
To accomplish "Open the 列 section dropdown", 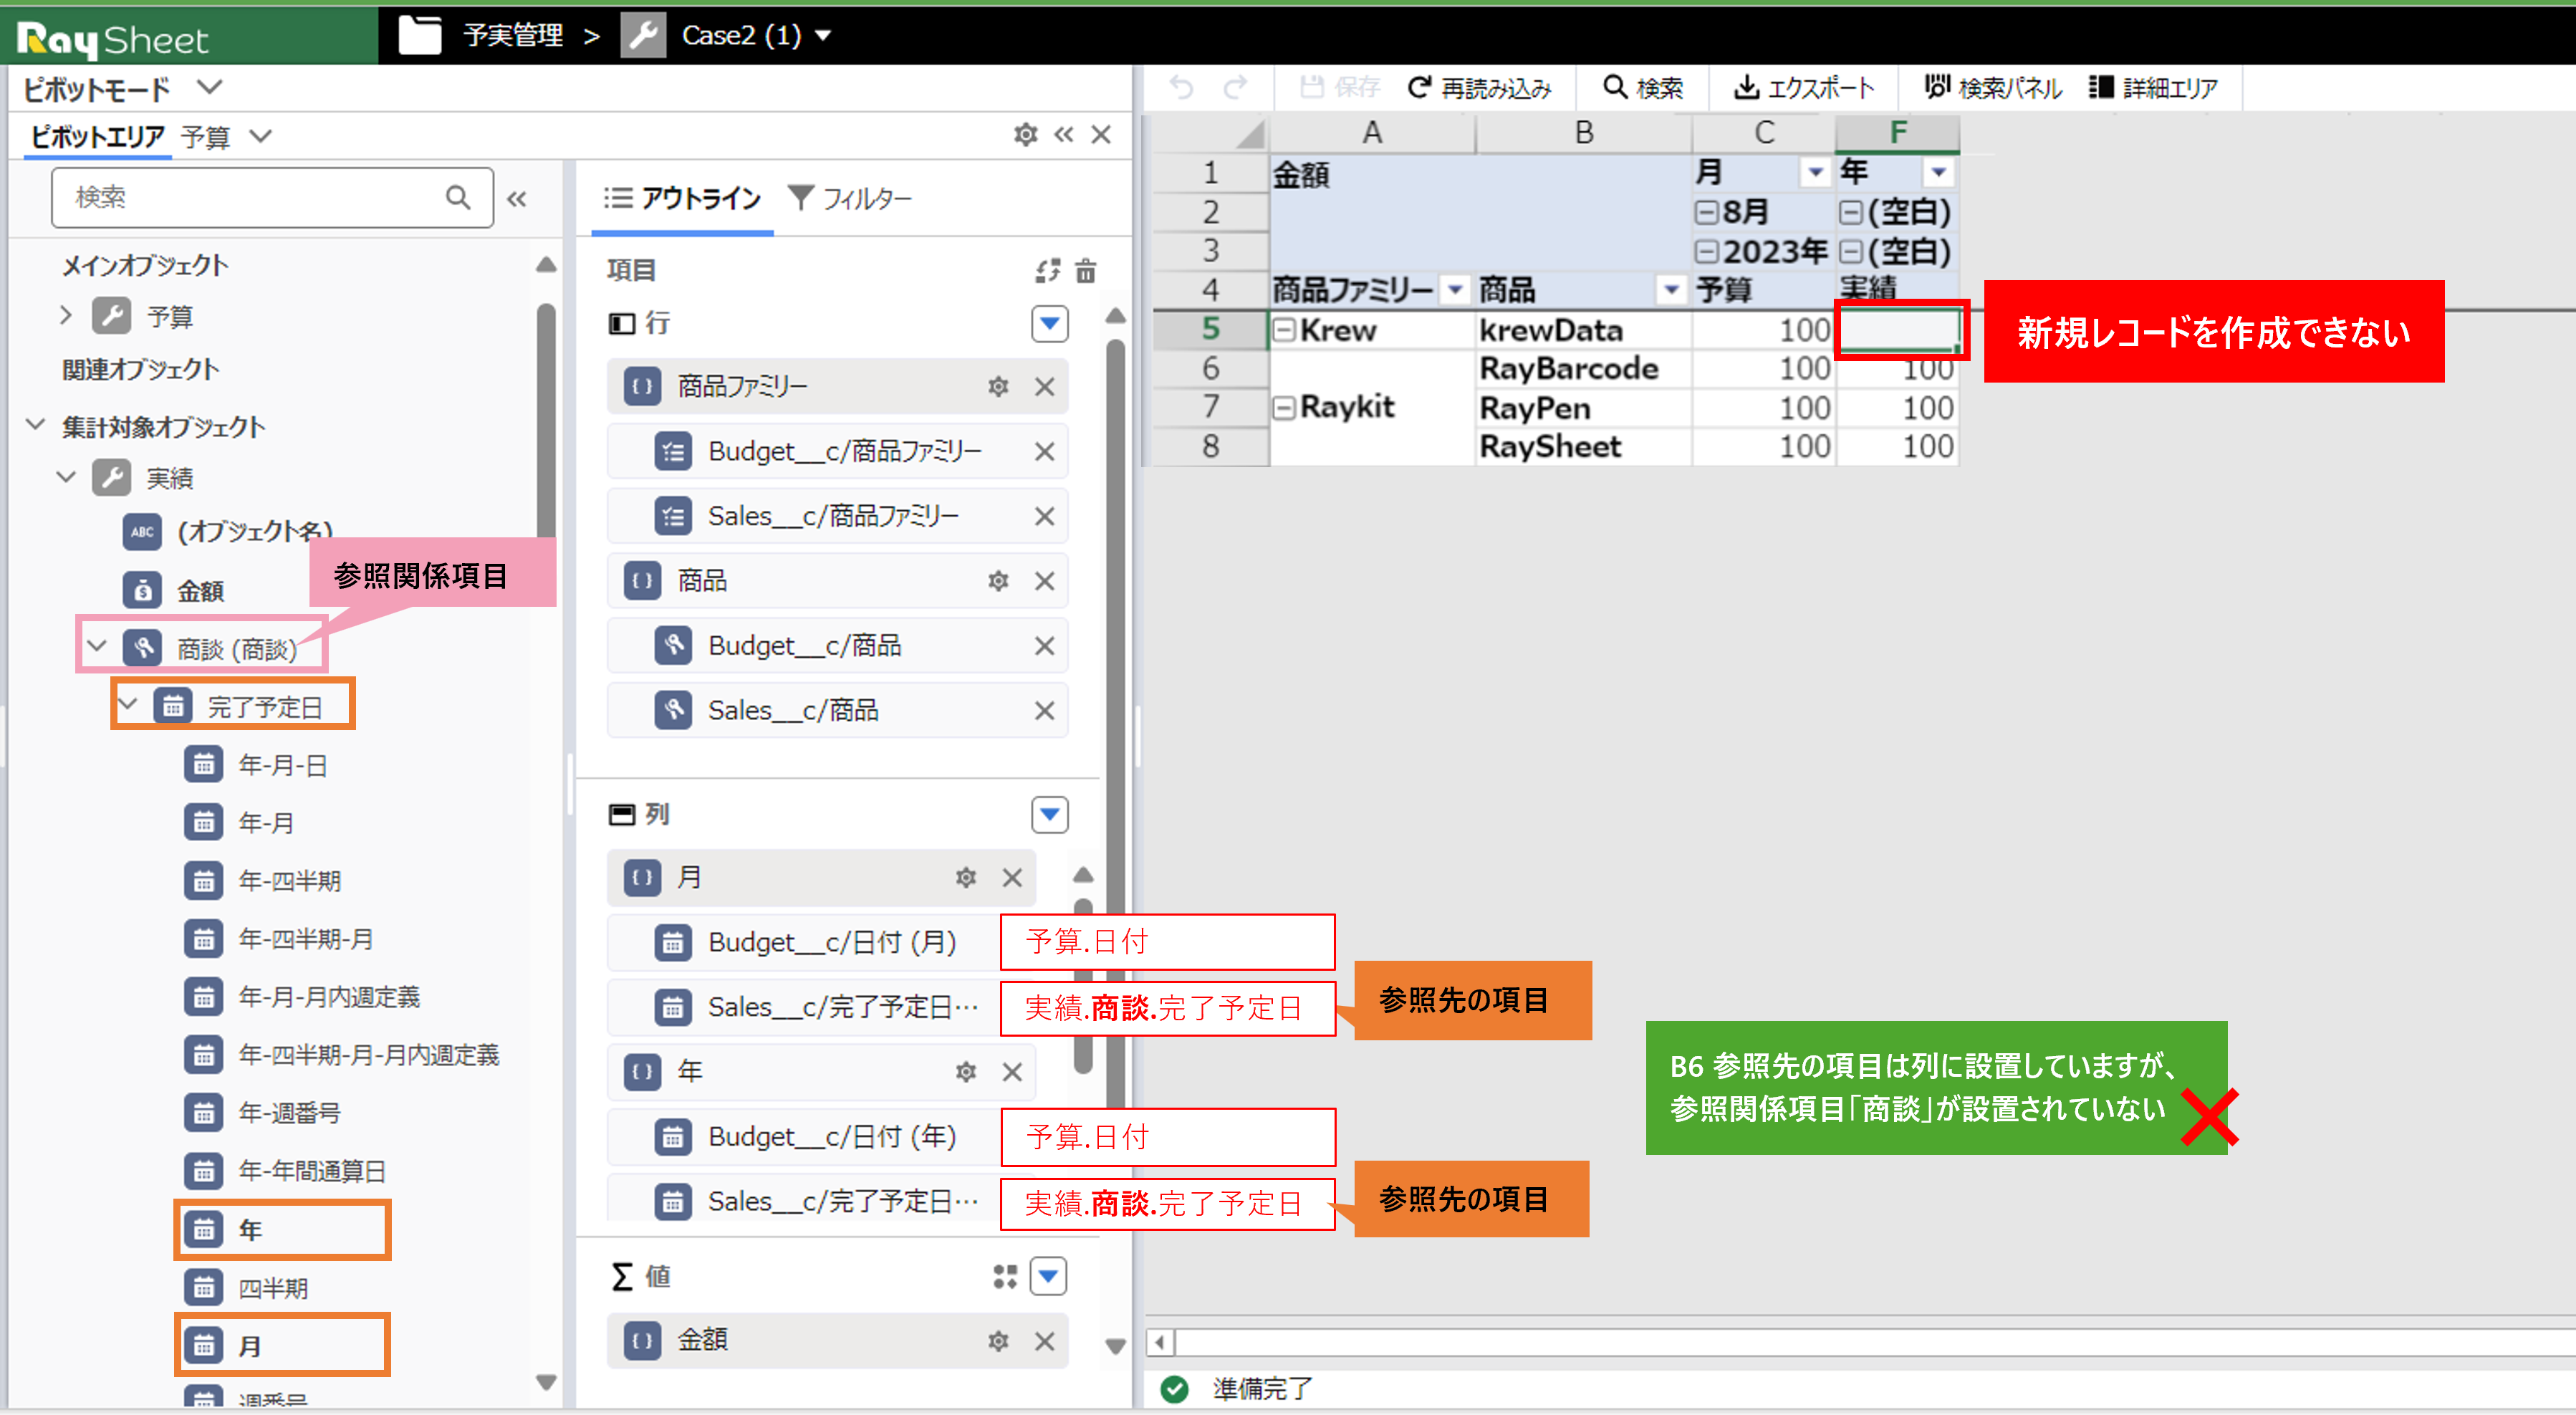I will coord(1049,814).
